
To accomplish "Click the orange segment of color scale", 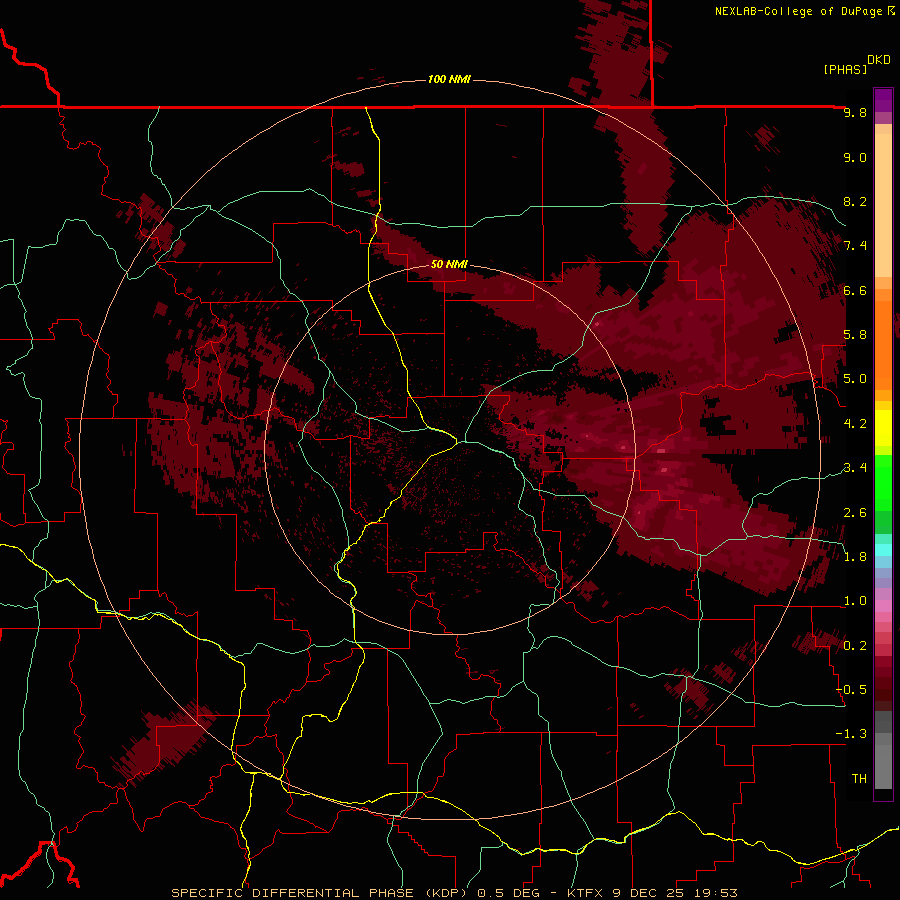I will pyautogui.click(x=883, y=344).
